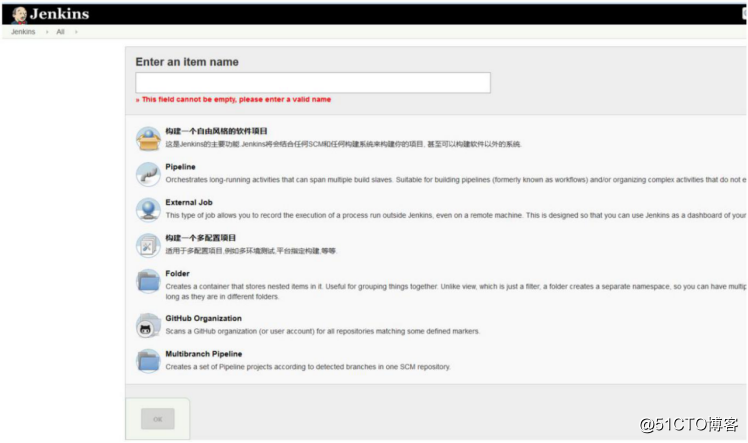Viewport: 748px width, 443px height.
Task: Click External Job description 'This type of job'
Action: pos(456,216)
